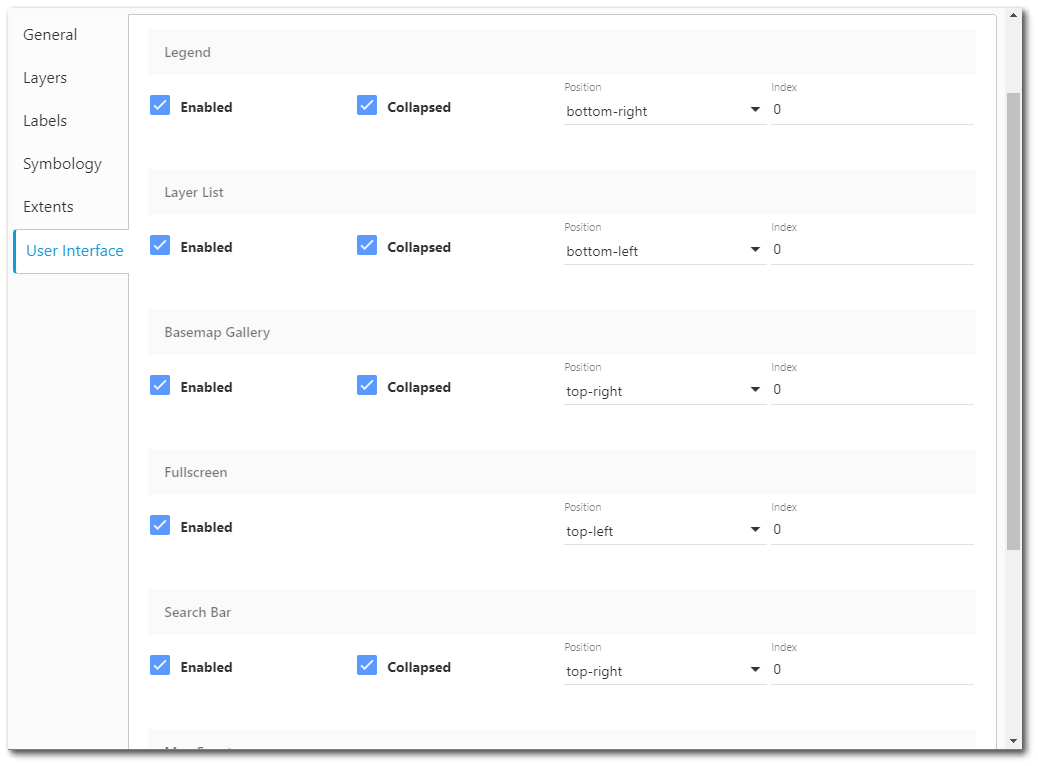Toggle Collapsed for the Basemap Gallery

367,385
